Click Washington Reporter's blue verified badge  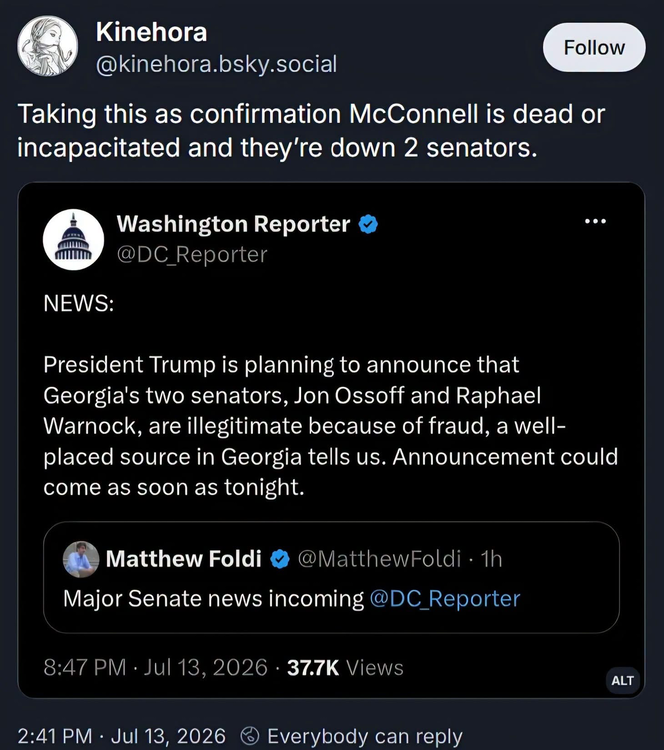368,224
